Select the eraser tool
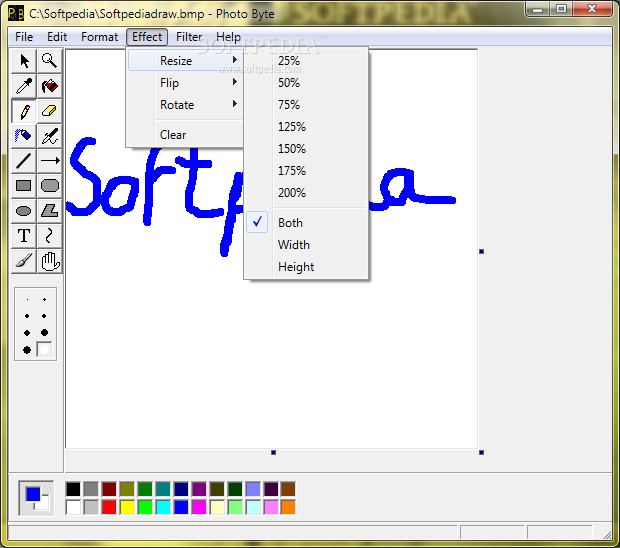Image resolution: width=620 pixels, height=548 pixels. click(x=49, y=111)
